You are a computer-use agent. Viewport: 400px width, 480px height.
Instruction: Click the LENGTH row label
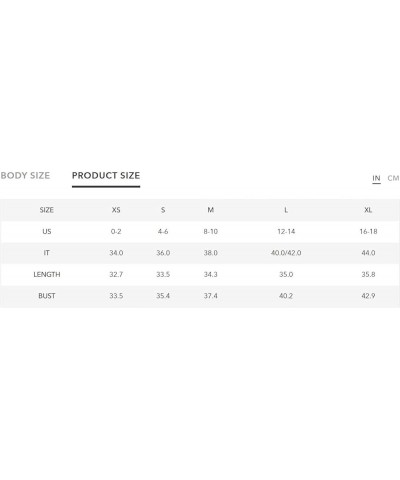(x=47, y=274)
